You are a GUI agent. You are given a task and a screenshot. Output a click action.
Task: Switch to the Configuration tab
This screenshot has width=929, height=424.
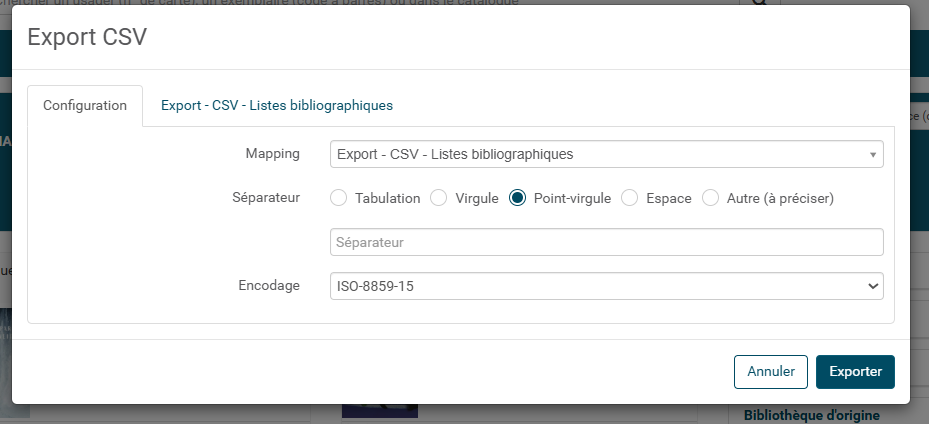(x=85, y=105)
